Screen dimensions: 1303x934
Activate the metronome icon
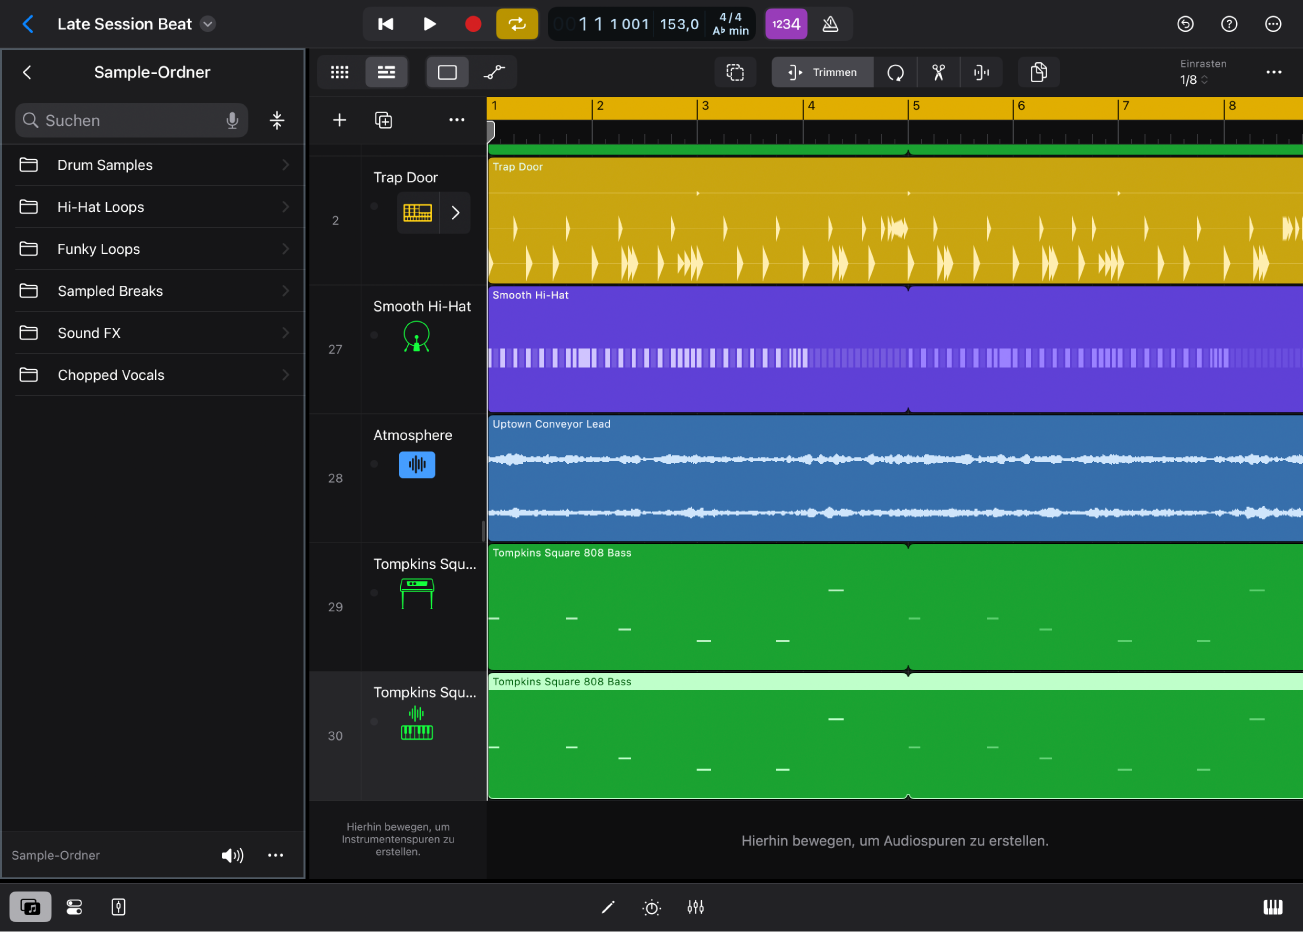tap(831, 23)
